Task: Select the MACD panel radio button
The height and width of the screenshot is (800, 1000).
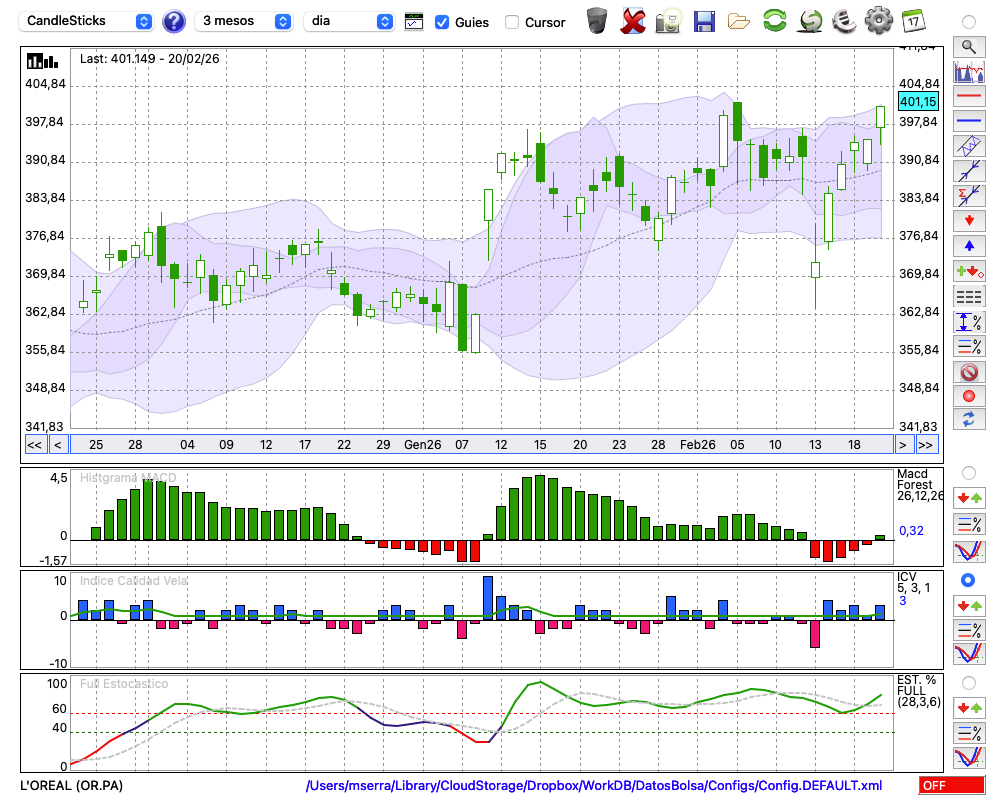Action: pyautogui.click(x=969, y=472)
